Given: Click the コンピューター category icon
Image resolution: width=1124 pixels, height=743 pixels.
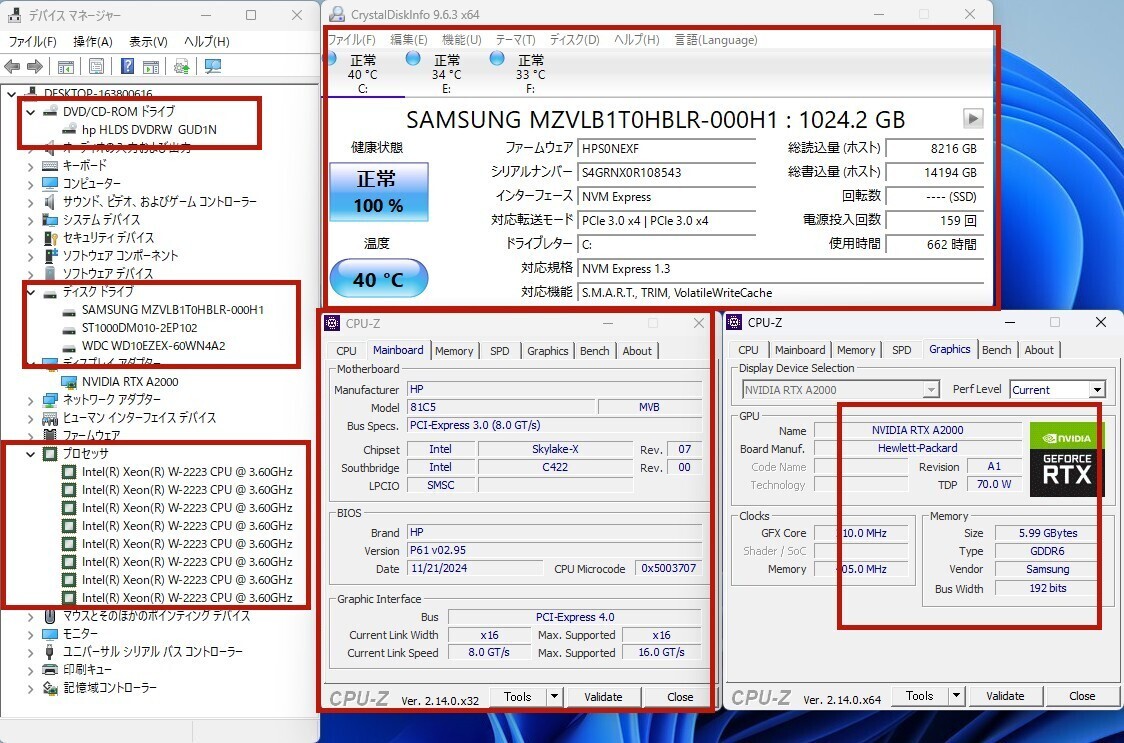Looking at the screenshot, I should click(x=49, y=184).
